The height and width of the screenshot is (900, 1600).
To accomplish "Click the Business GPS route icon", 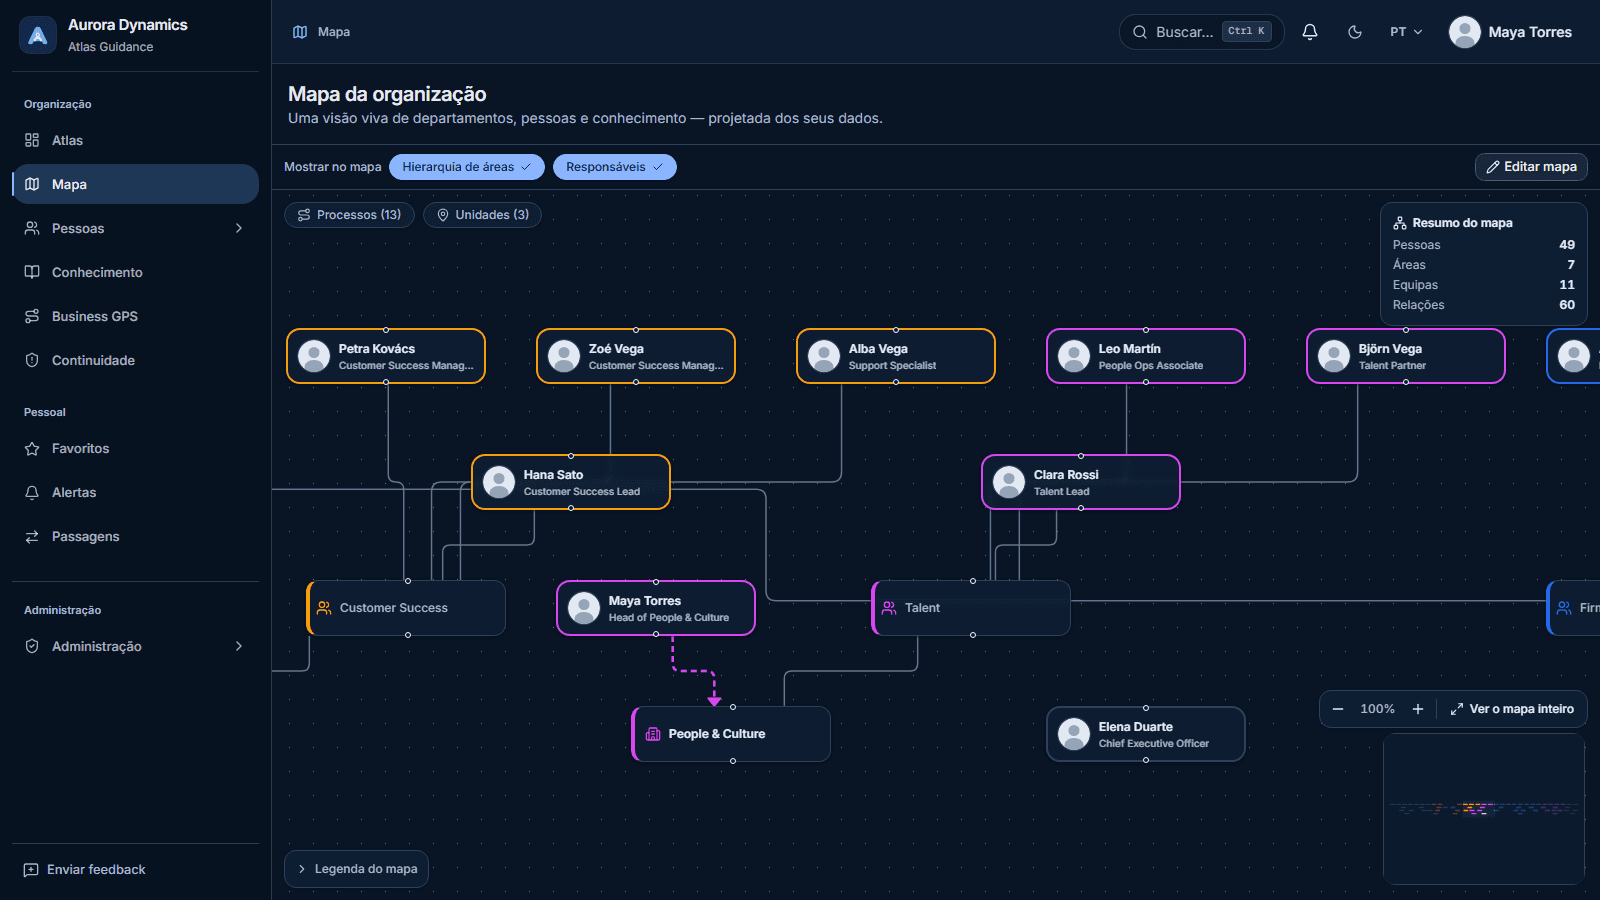I will click(x=32, y=316).
